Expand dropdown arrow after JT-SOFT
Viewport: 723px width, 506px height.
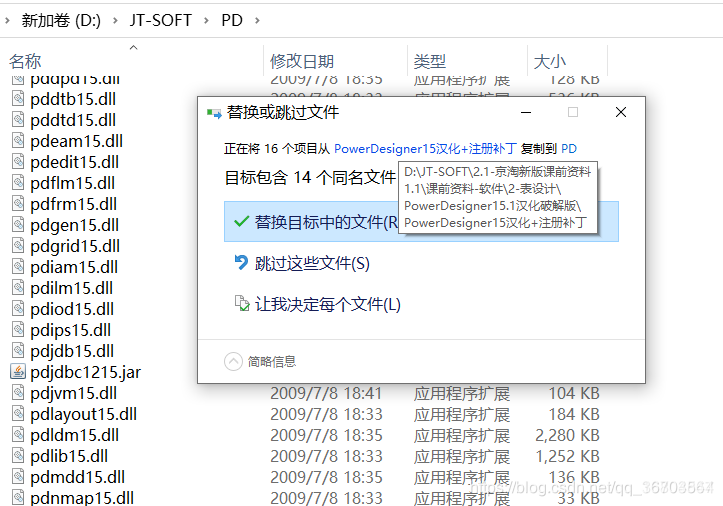[x=206, y=20]
